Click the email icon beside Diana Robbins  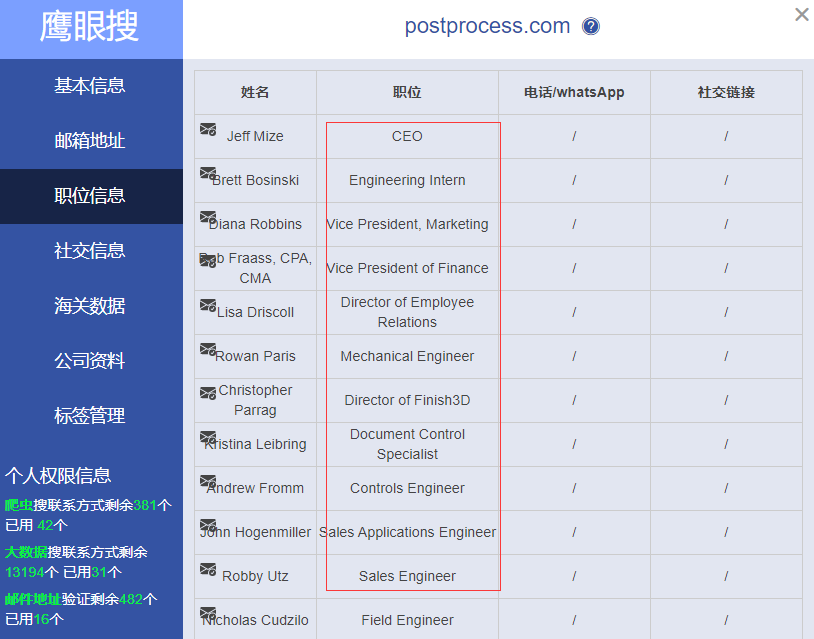pos(208,217)
